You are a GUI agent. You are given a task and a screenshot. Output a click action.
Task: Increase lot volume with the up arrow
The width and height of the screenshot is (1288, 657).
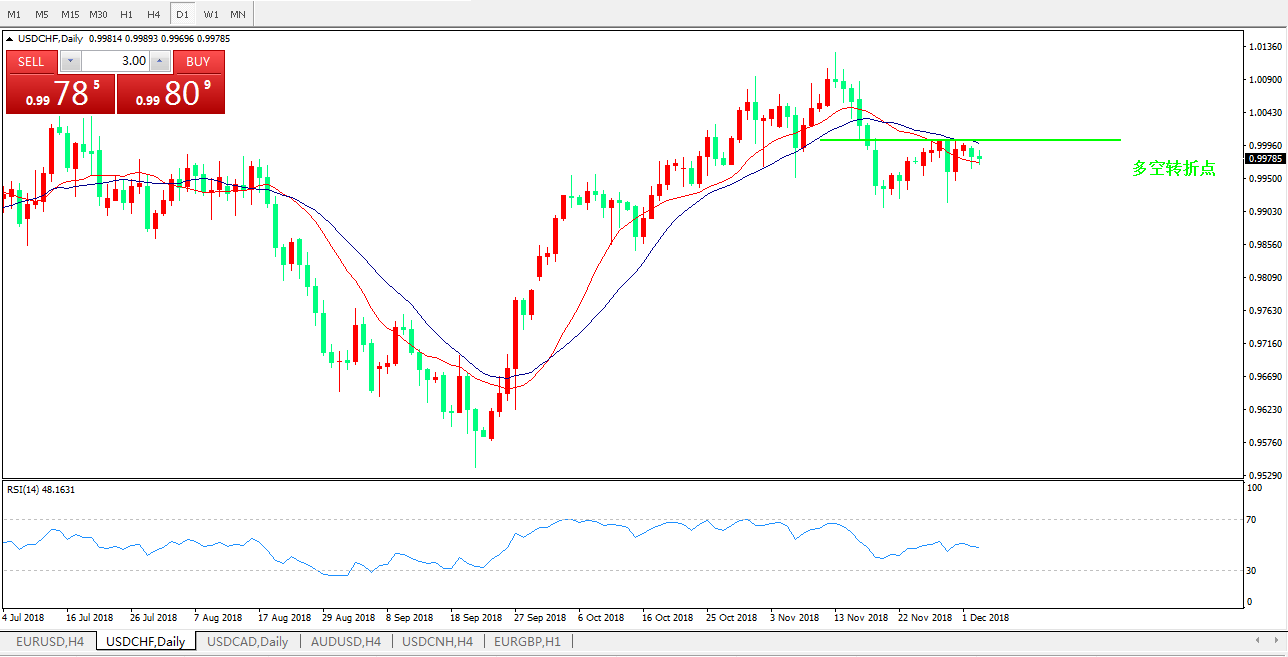point(159,61)
